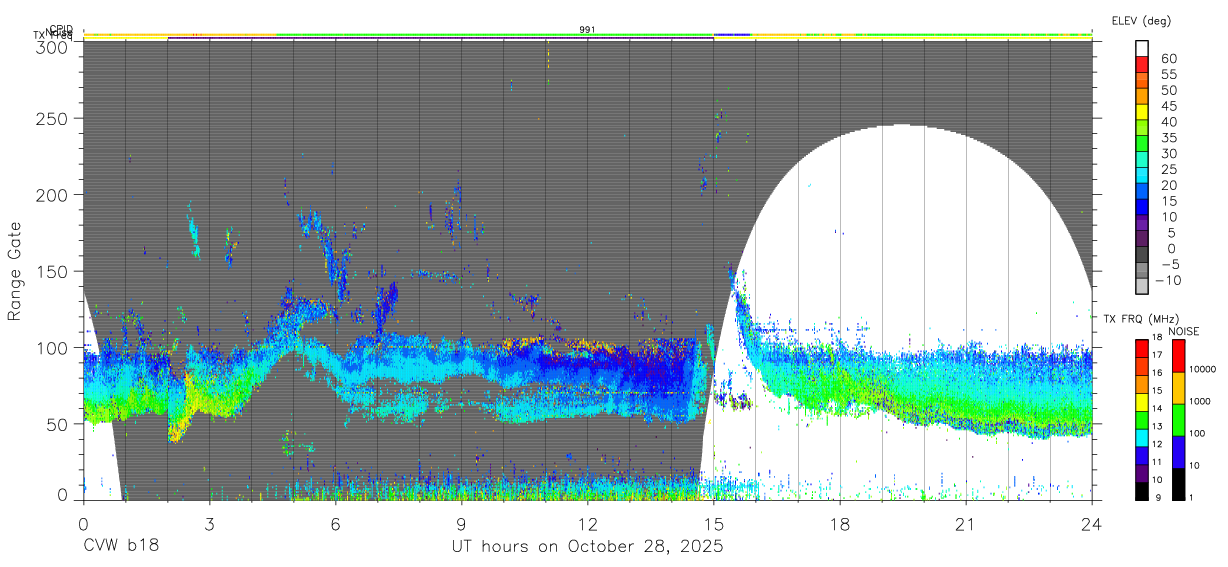Viewport: 1228px width, 567px height.
Task: Click the x-axis tick label '6'
Action: (x=335, y=524)
